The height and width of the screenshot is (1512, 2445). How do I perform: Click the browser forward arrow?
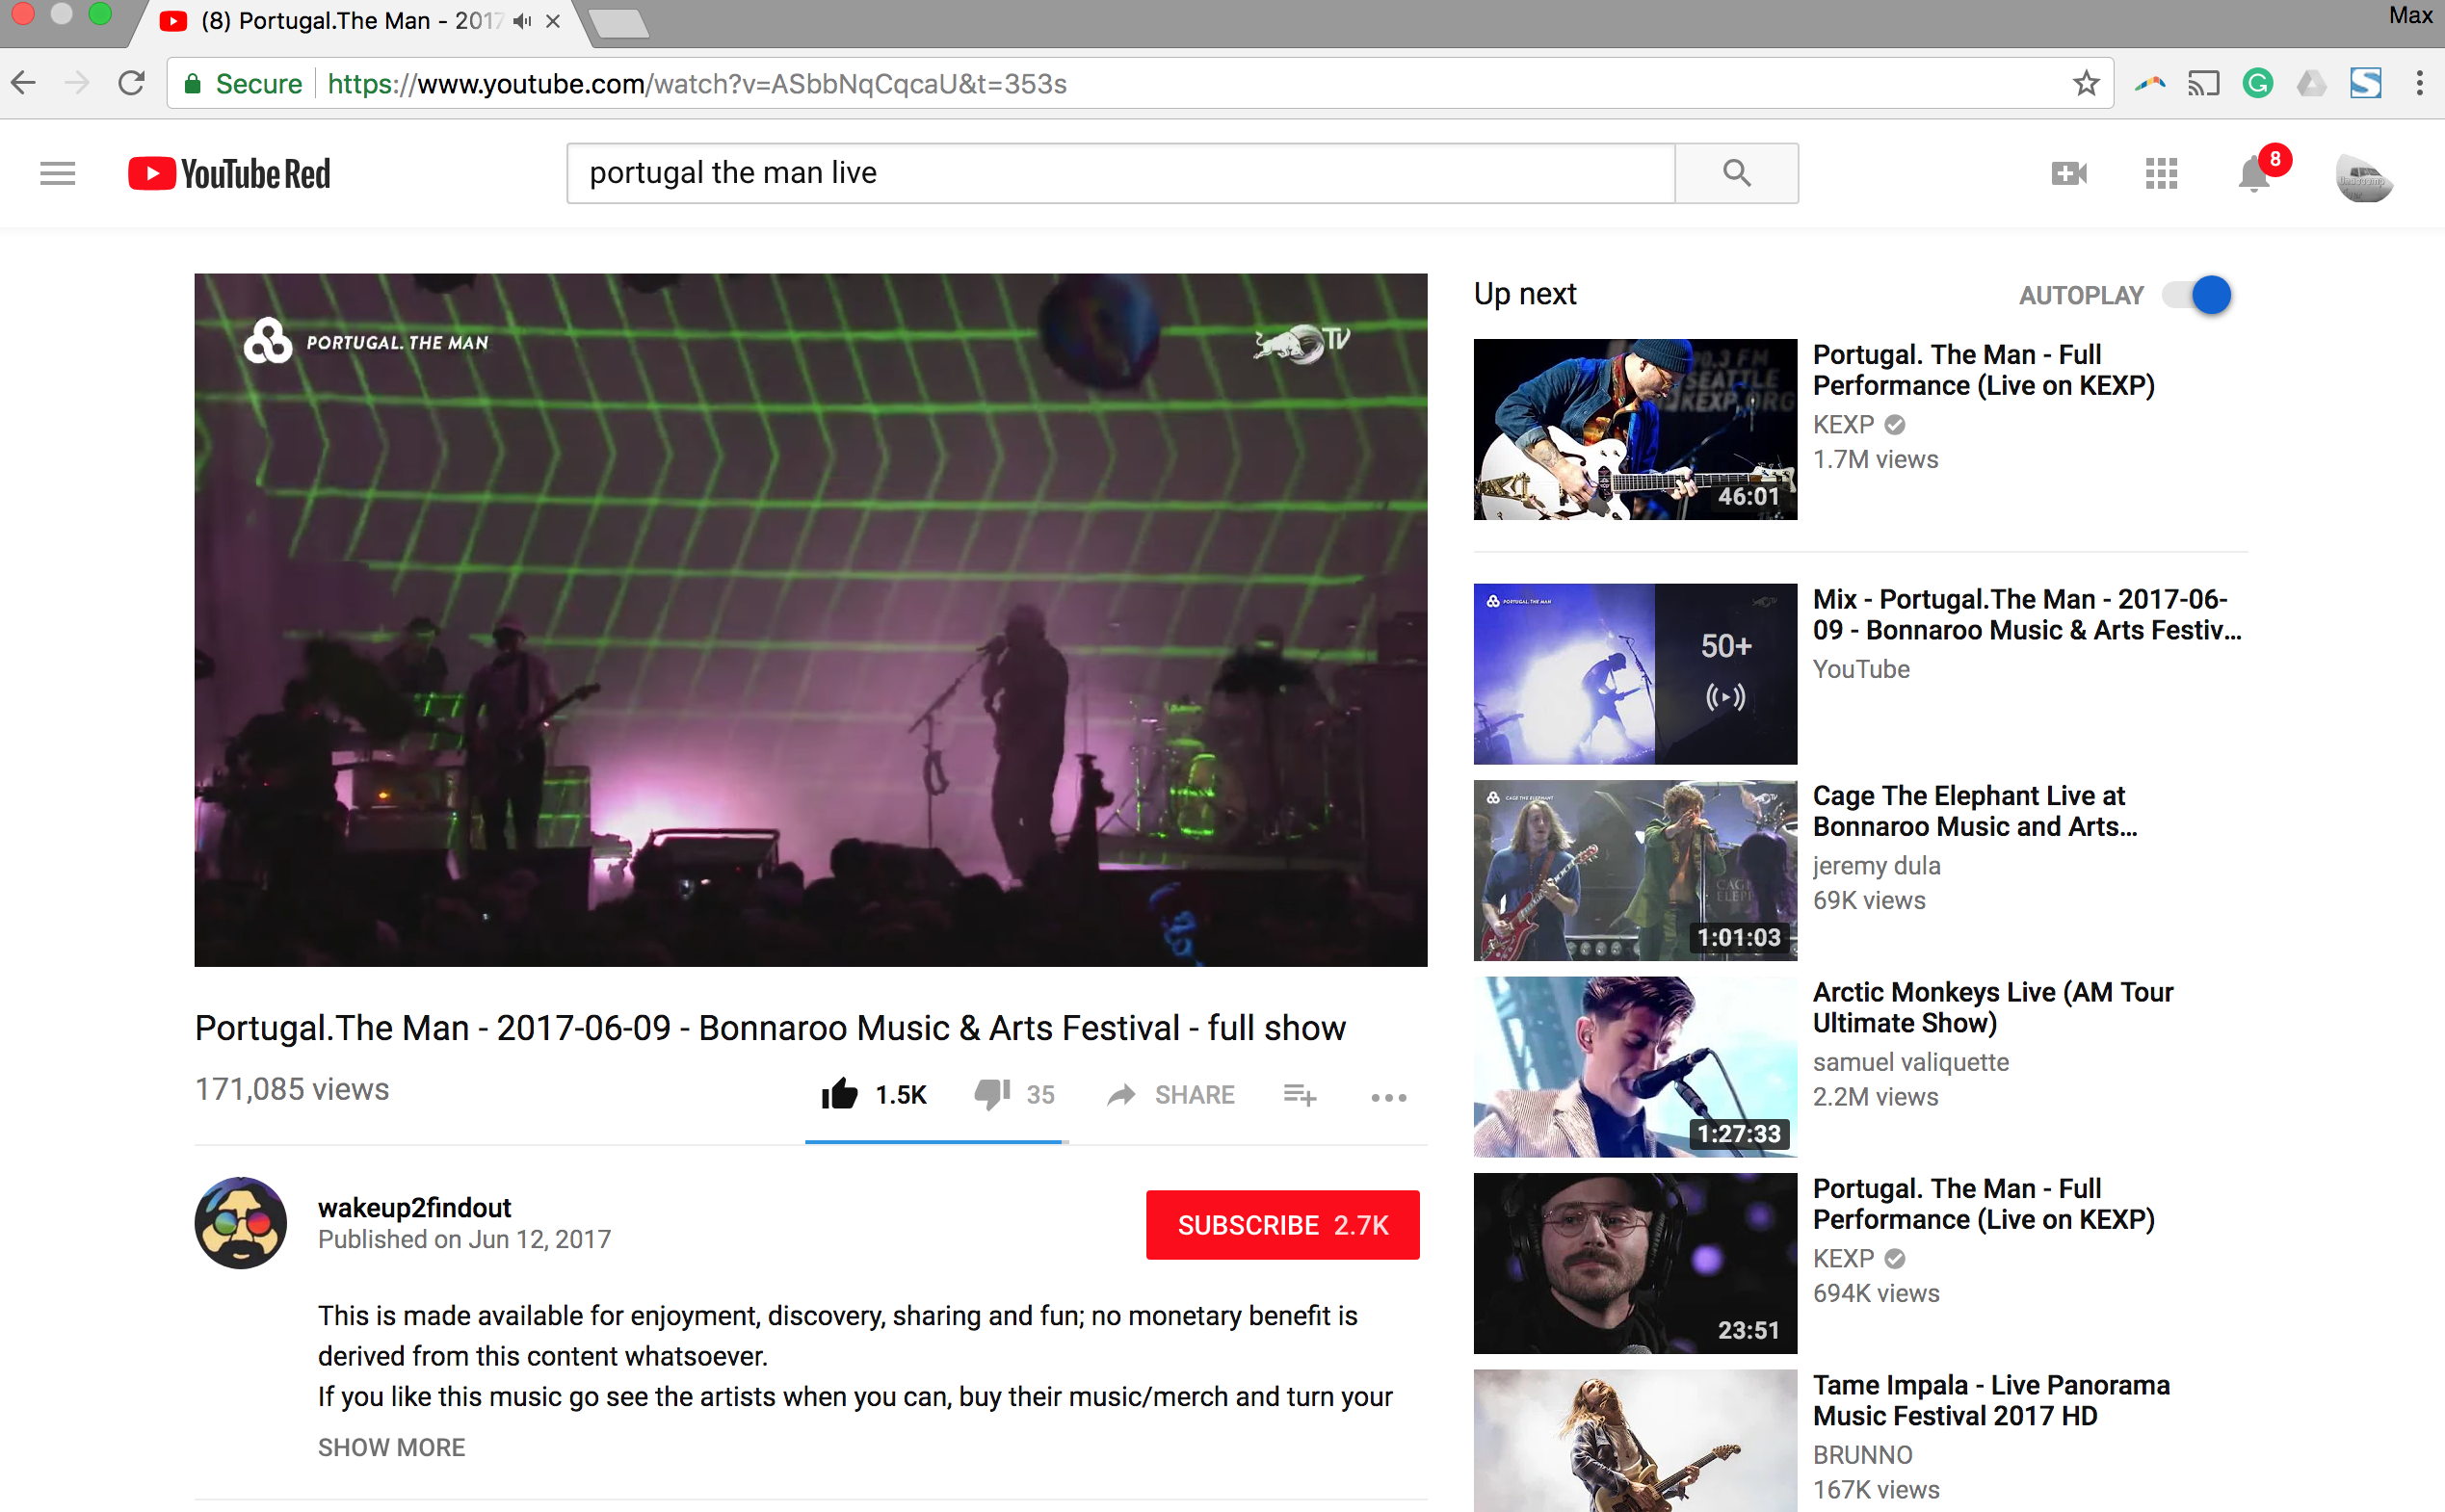[77, 83]
